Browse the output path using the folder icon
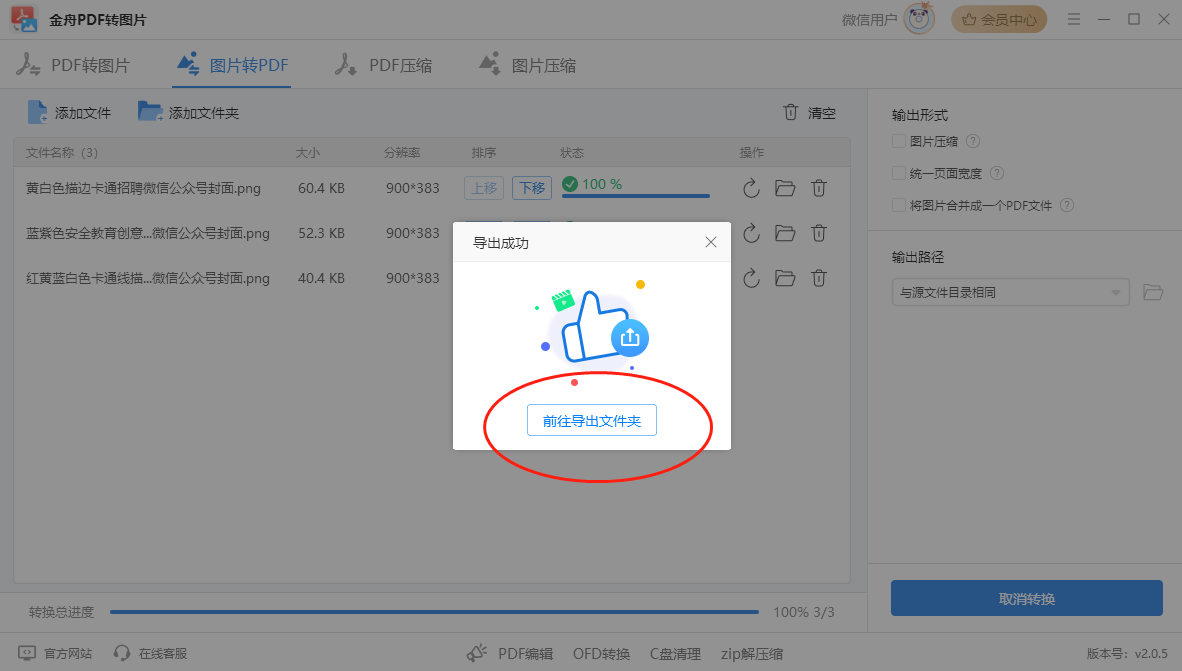 pyautogui.click(x=1153, y=292)
